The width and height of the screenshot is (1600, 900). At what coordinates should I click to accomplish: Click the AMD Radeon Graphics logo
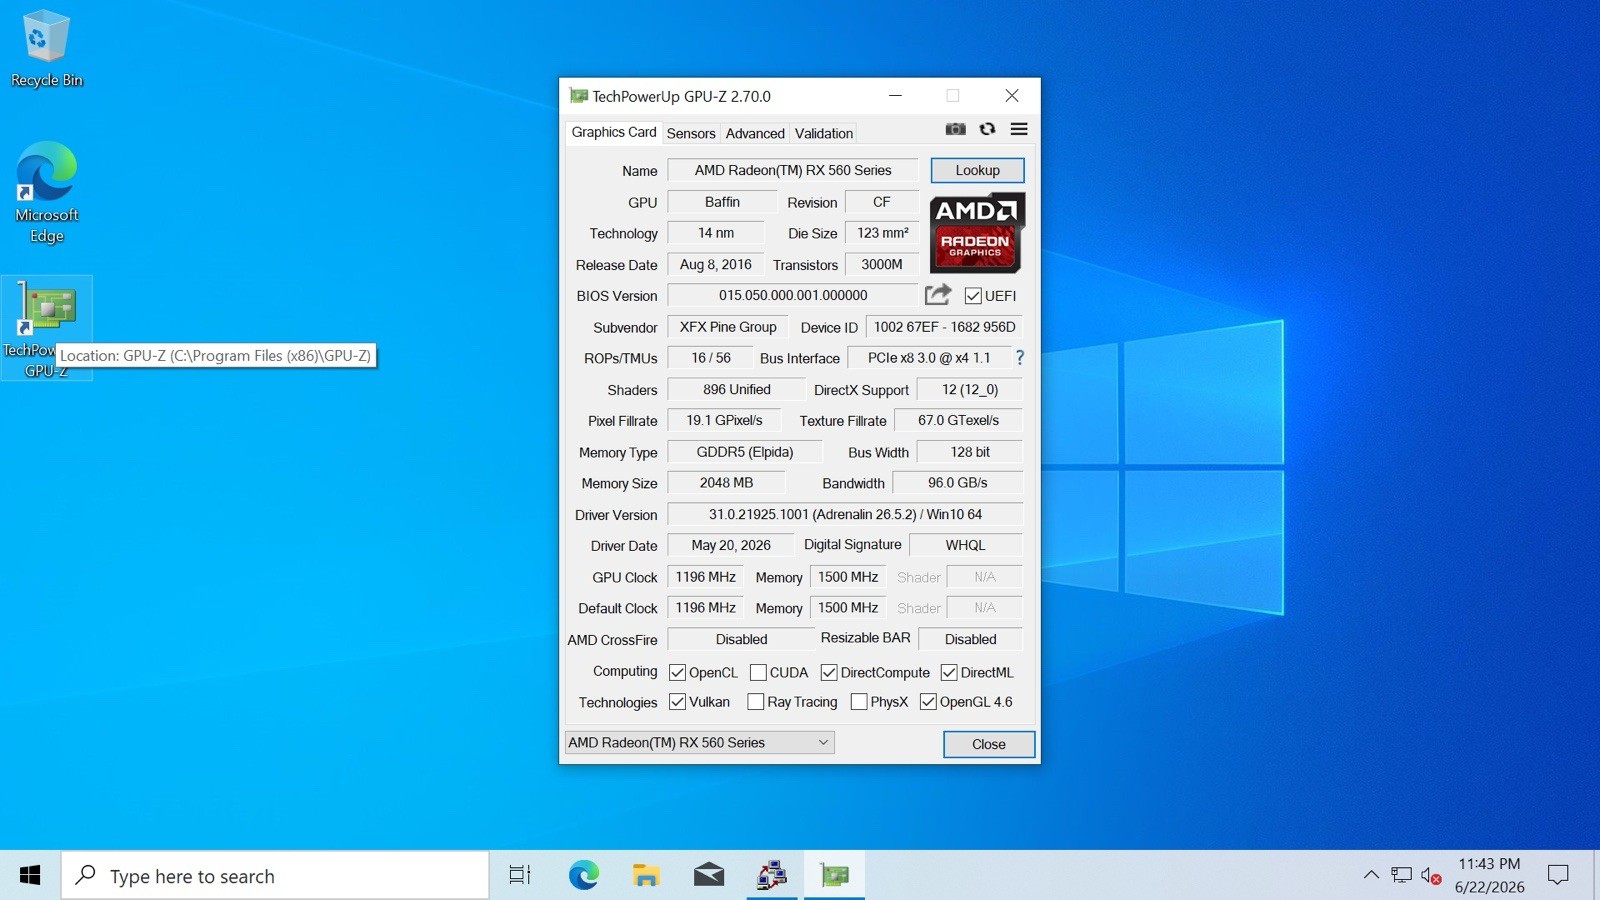point(977,233)
